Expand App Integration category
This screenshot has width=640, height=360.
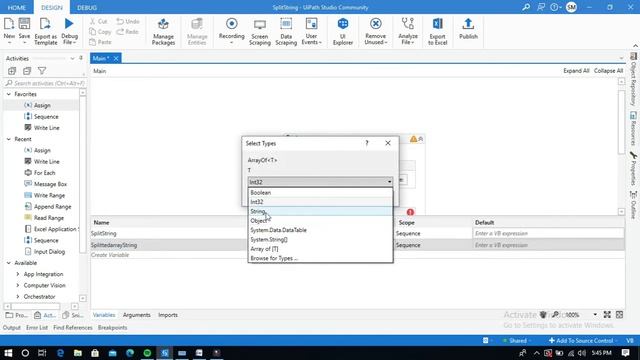click(18, 274)
